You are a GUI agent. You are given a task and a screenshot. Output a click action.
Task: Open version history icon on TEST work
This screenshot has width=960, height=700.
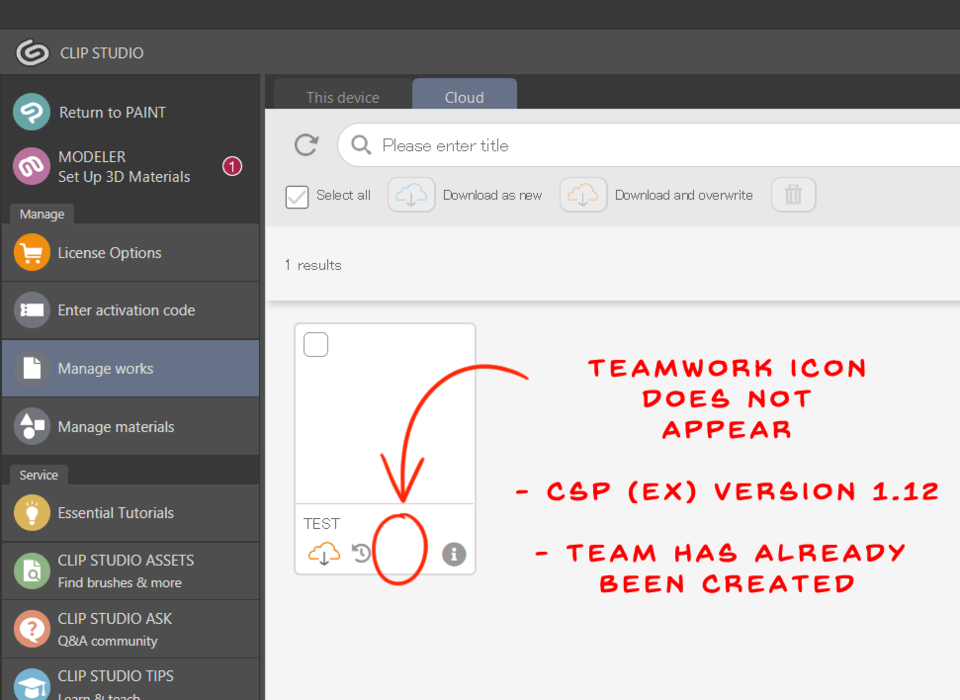(361, 553)
